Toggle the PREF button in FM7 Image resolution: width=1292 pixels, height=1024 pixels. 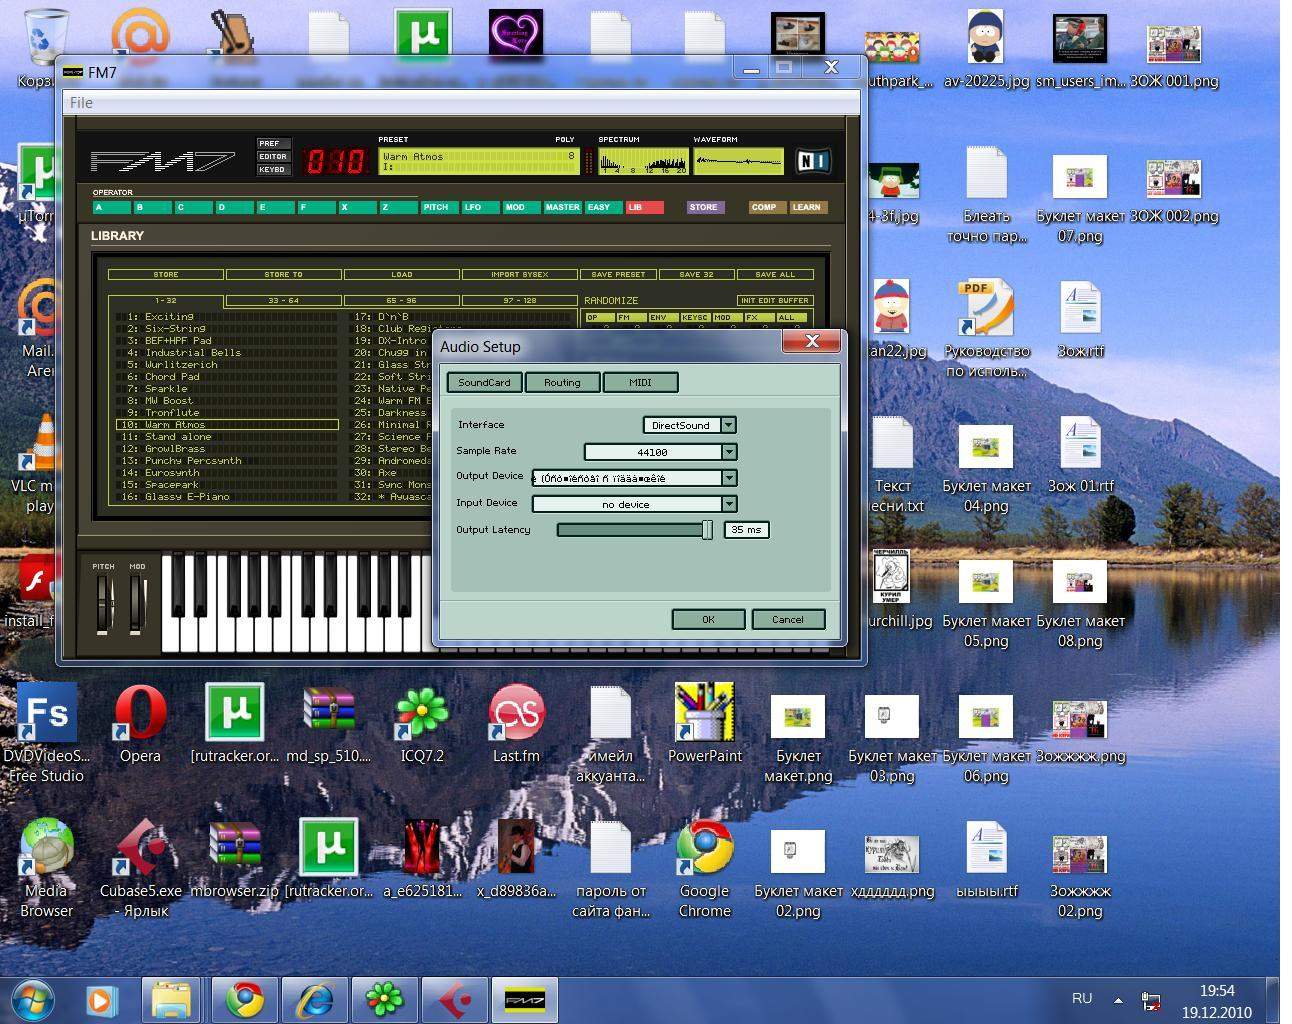click(x=273, y=143)
